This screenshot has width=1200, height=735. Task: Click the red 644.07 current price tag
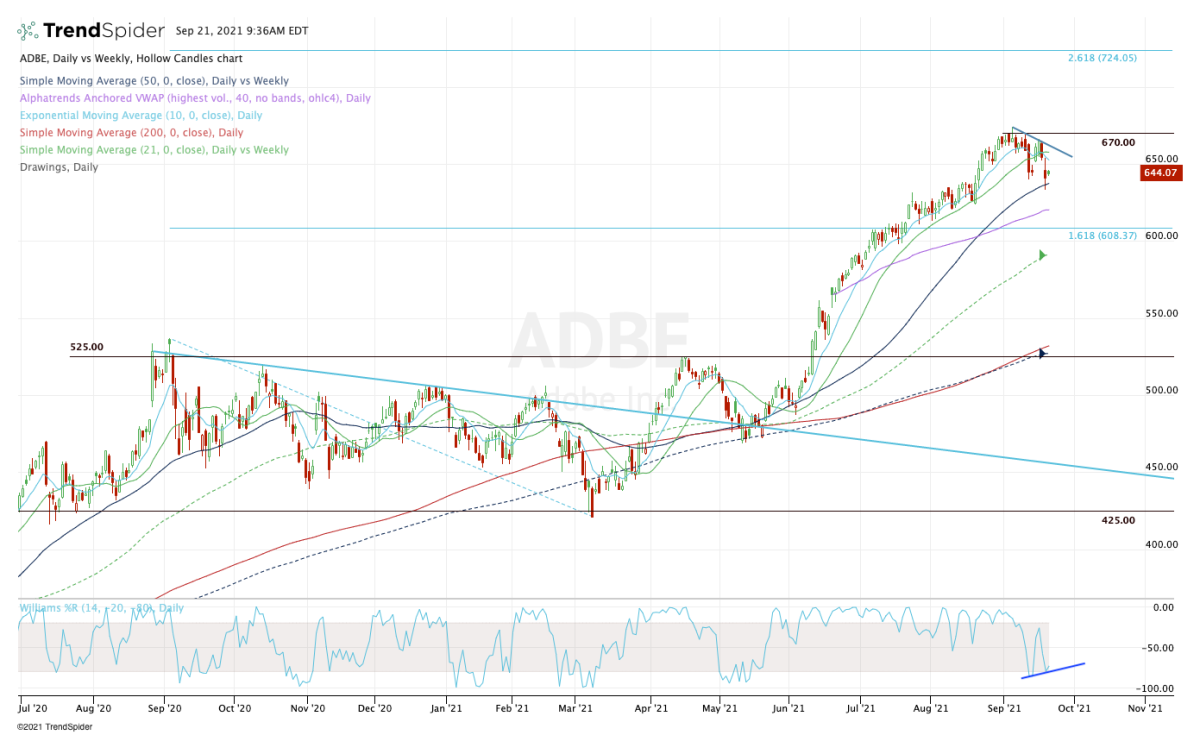[x=1160, y=173]
